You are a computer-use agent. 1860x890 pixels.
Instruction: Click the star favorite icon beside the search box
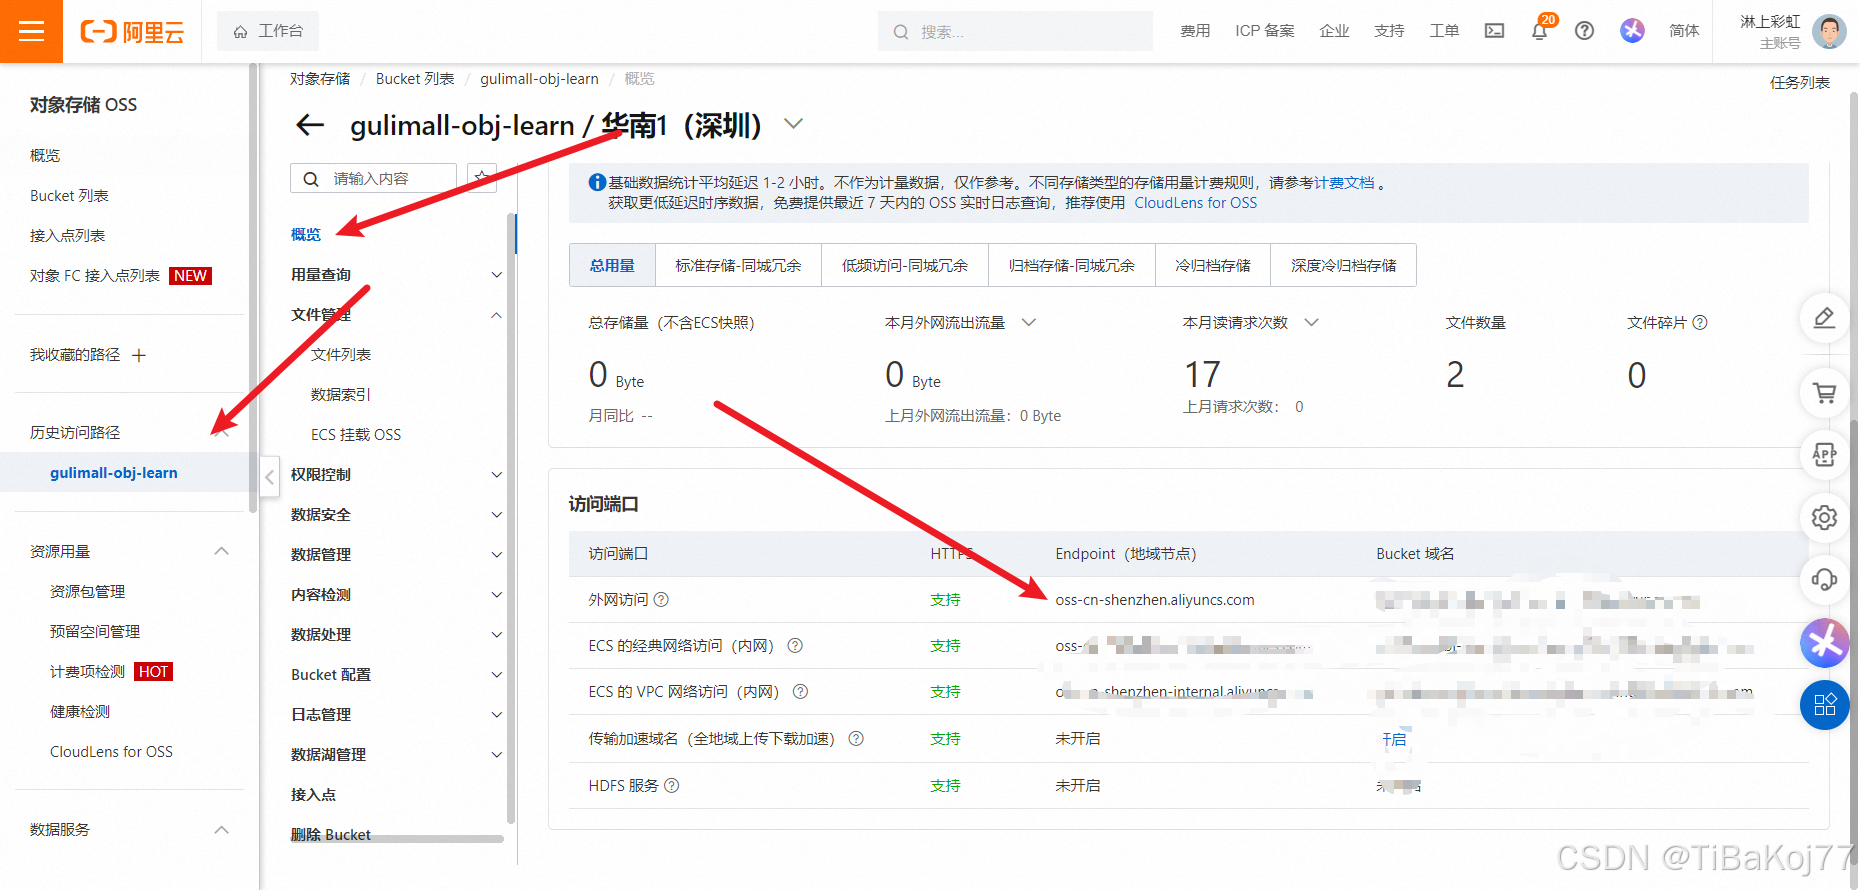(x=482, y=178)
